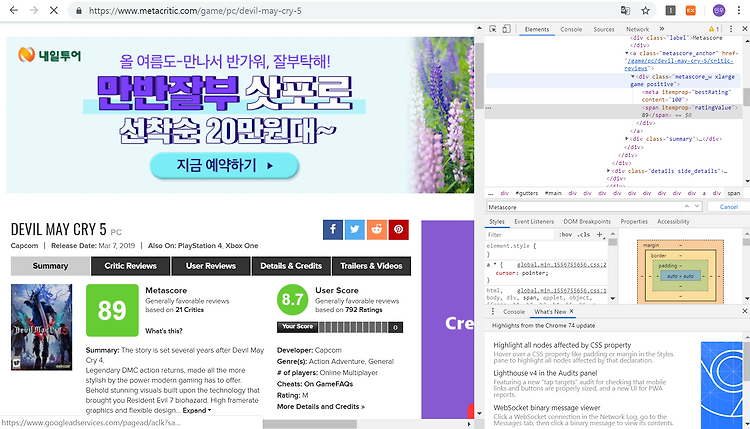The width and height of the screenshot is (750, 429).
Task: Click the Devil May Cry 5 cover thumbnail
Action: 42,327
